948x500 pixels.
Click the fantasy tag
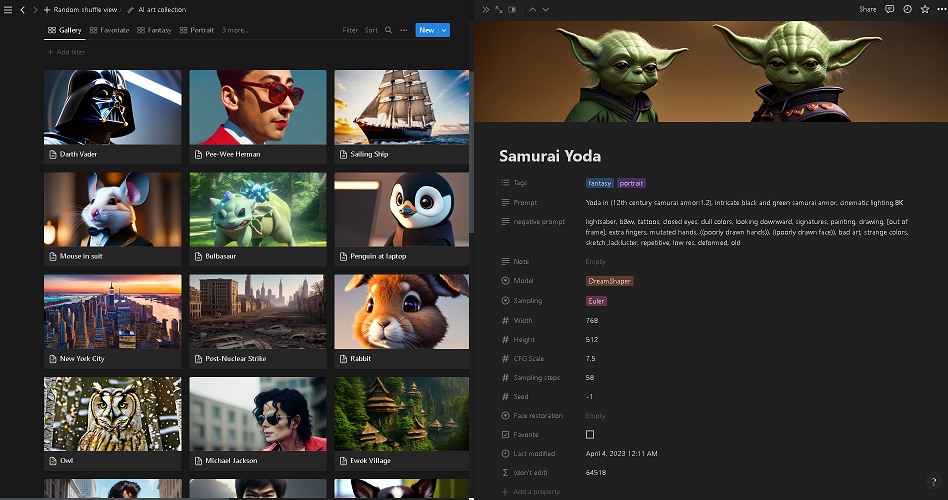(x=600, y=183)
